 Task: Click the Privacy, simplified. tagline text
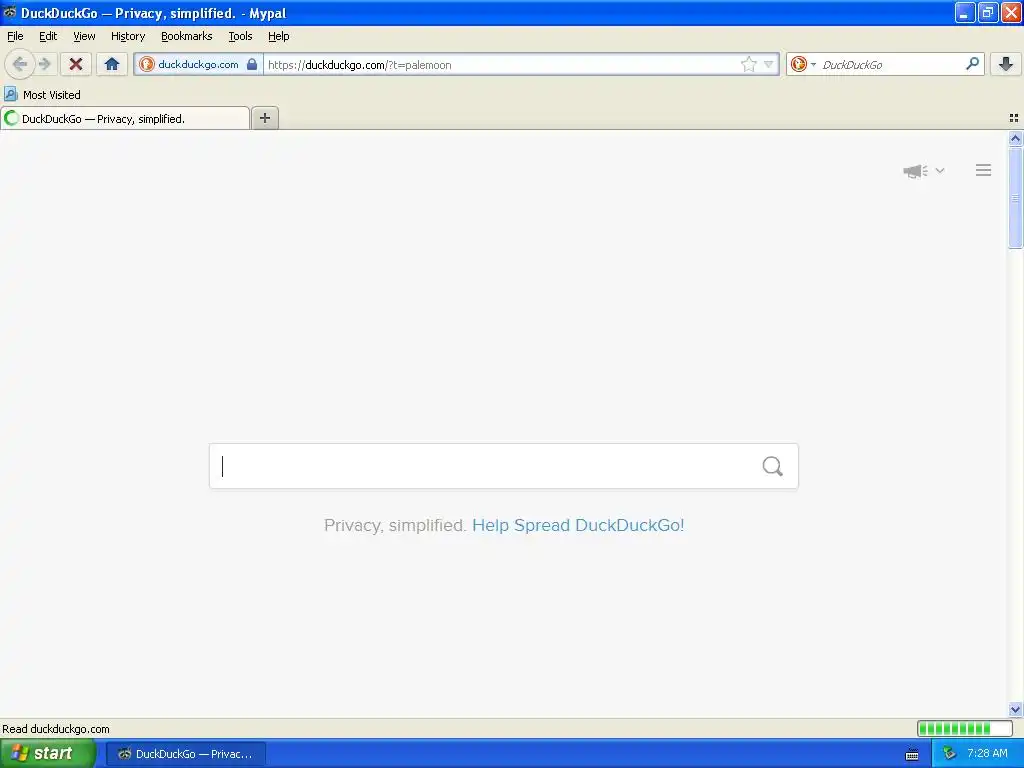tap(395, 525)
